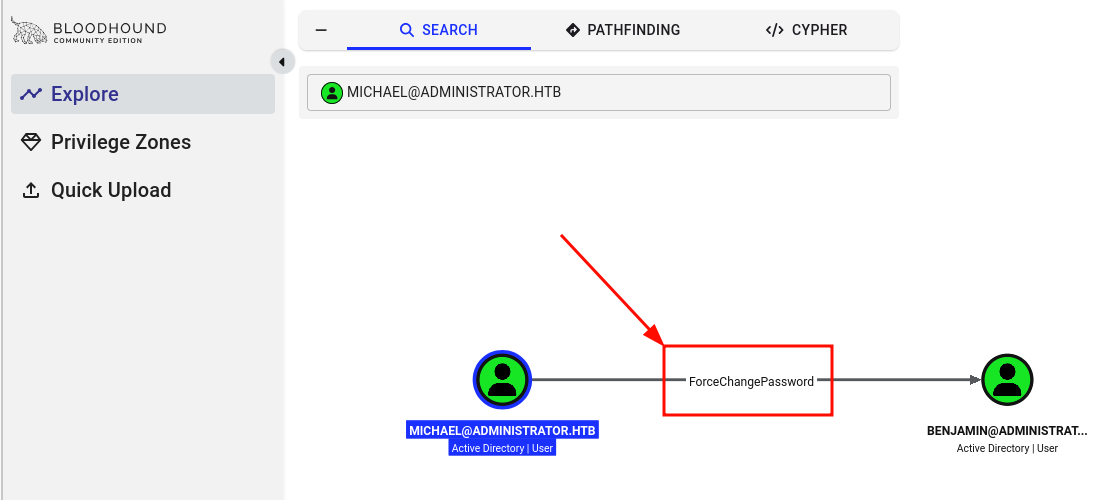The width and height of the screenshot is (1116, 500).
Task: Click the Pathfinding direction sign icon
Action: [x=573, y=30]
